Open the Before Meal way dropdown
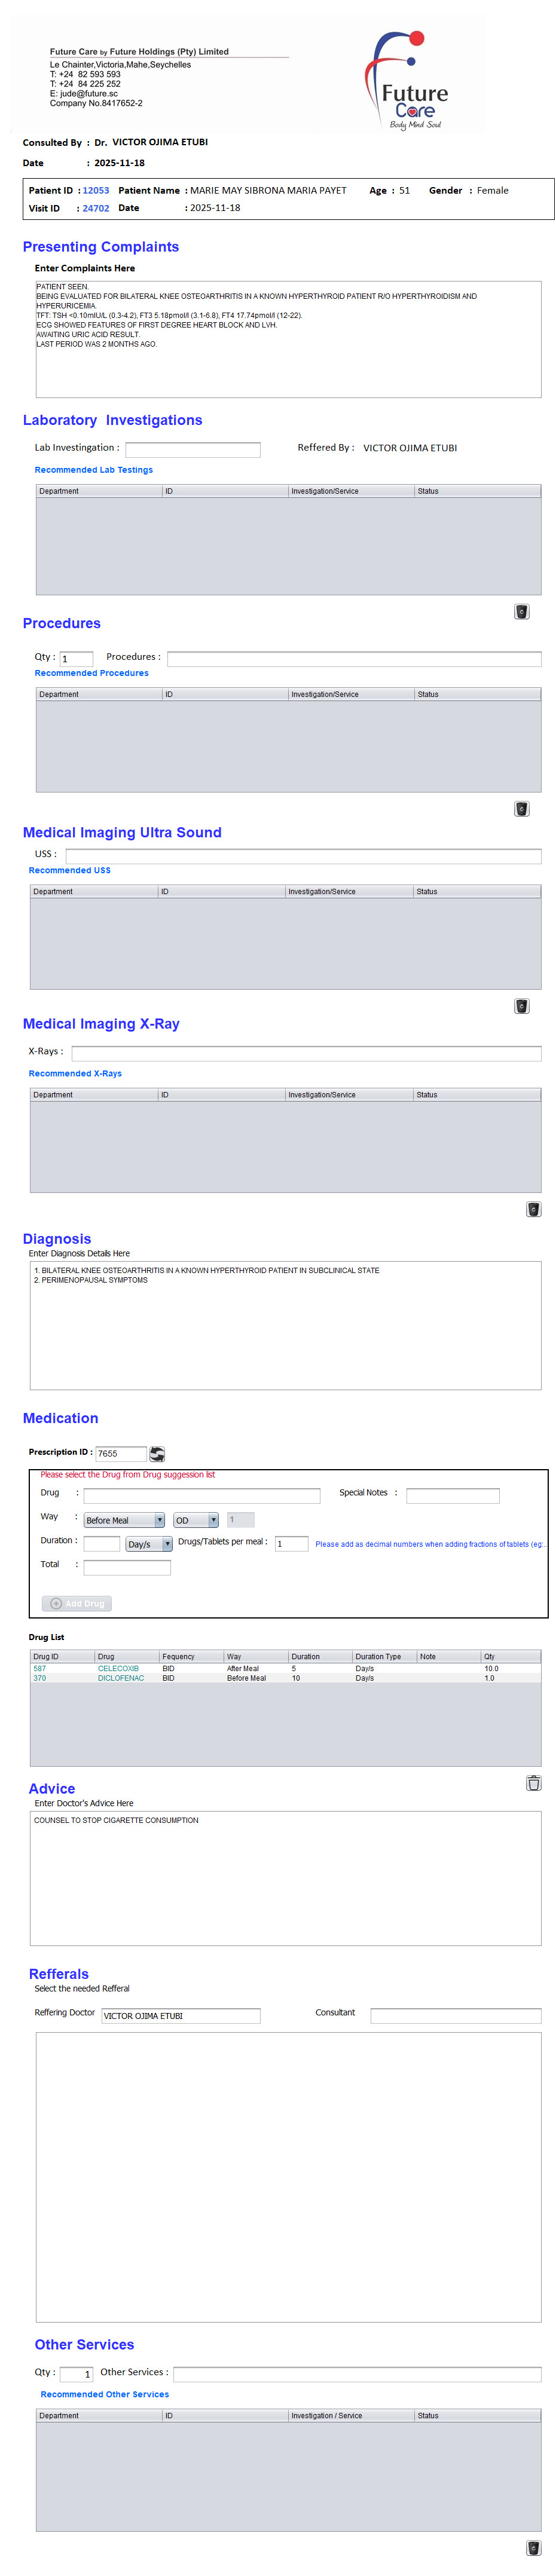556x2576 pixels. pyautogui.click(x=124, y=1520)
